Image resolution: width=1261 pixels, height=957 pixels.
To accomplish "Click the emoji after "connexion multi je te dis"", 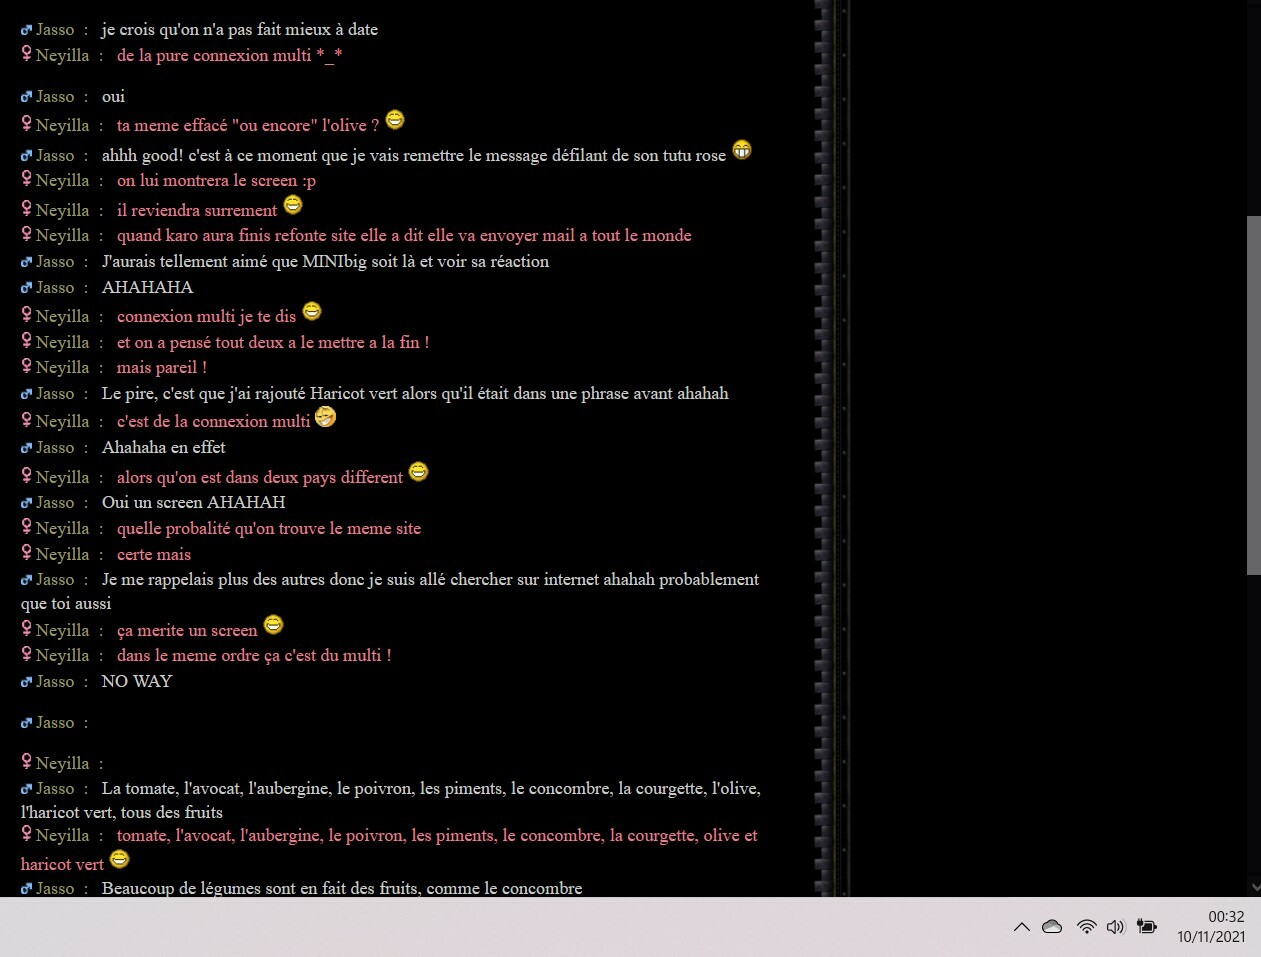I will (x=312, y=311).
